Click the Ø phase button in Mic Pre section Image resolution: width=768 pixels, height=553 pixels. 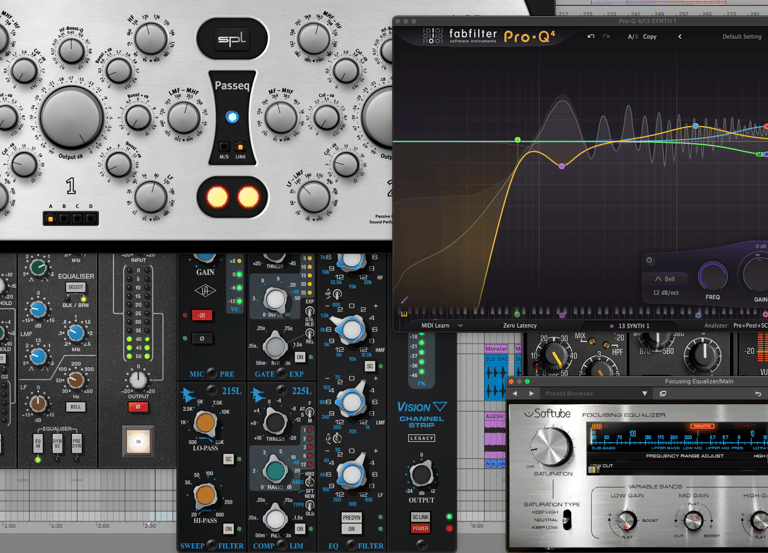(x=202, y=338)
